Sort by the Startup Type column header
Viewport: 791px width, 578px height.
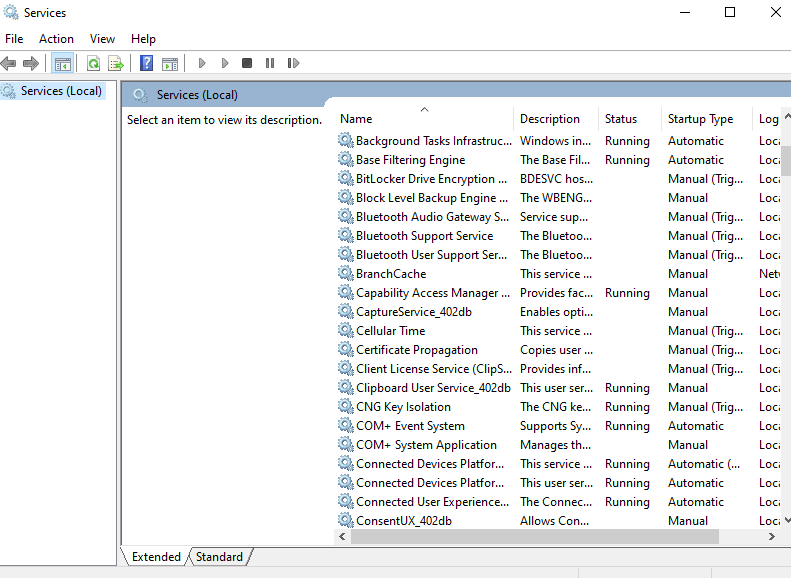(x=700, y=119)
